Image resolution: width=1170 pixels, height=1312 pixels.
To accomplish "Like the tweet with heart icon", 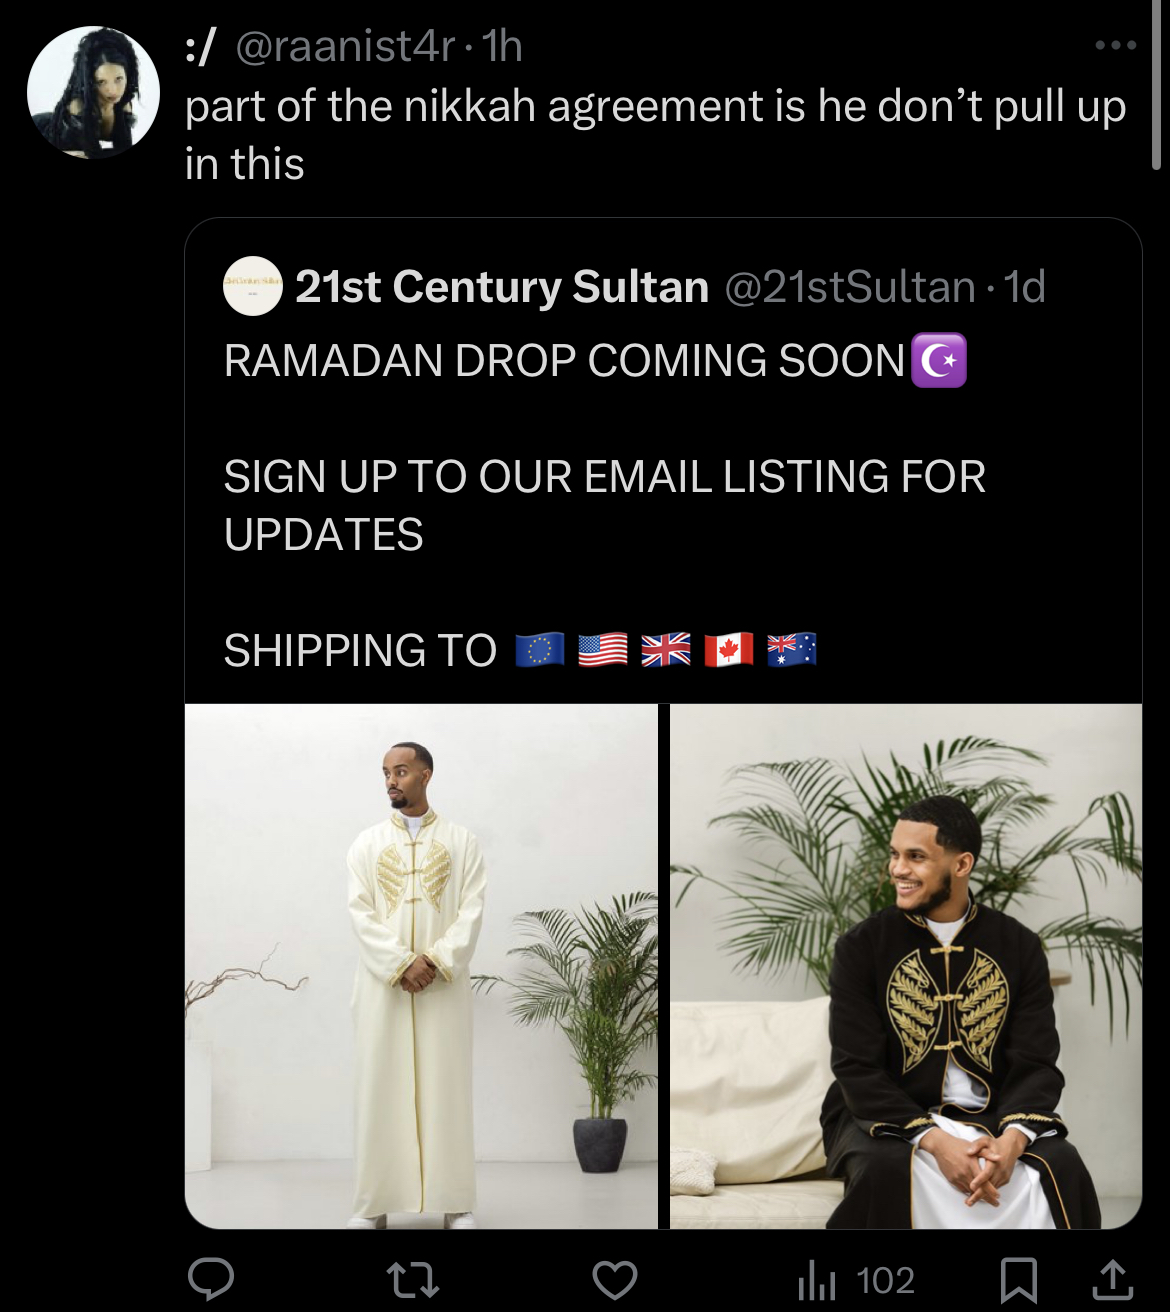I will [x=614, y=1279].
